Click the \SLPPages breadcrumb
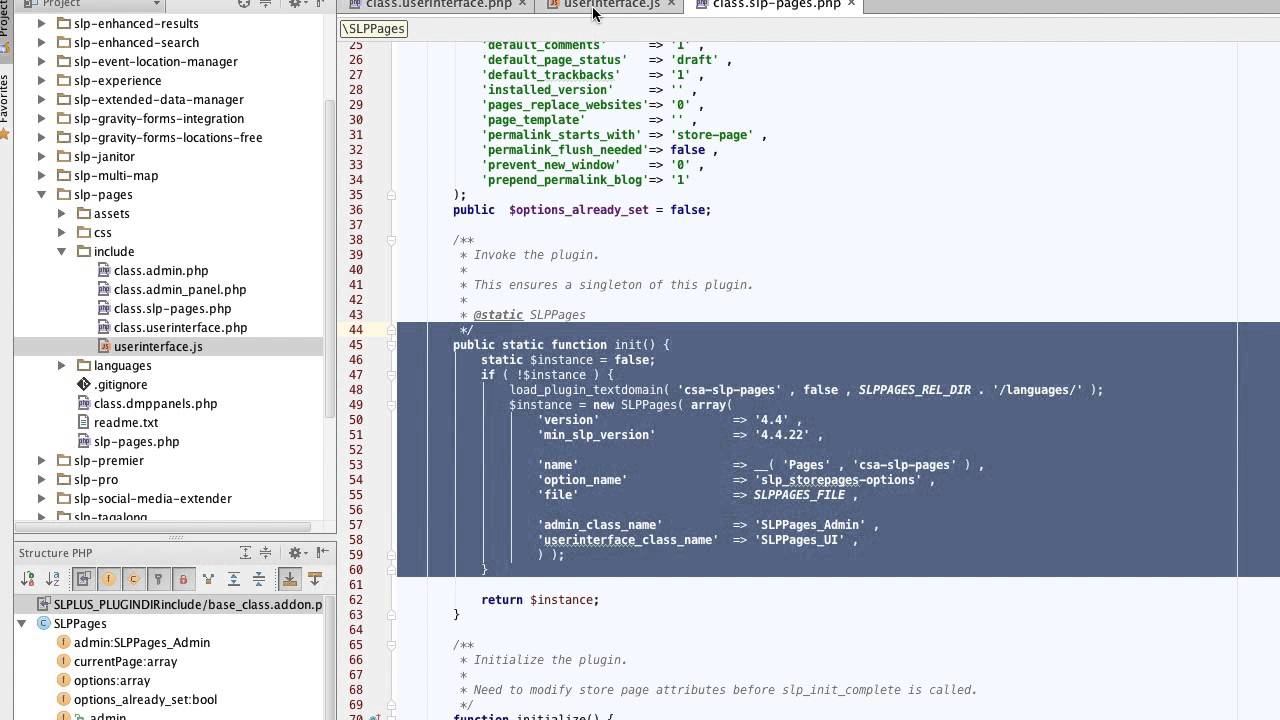This screenshot has height=720, width=1280. 374,28
